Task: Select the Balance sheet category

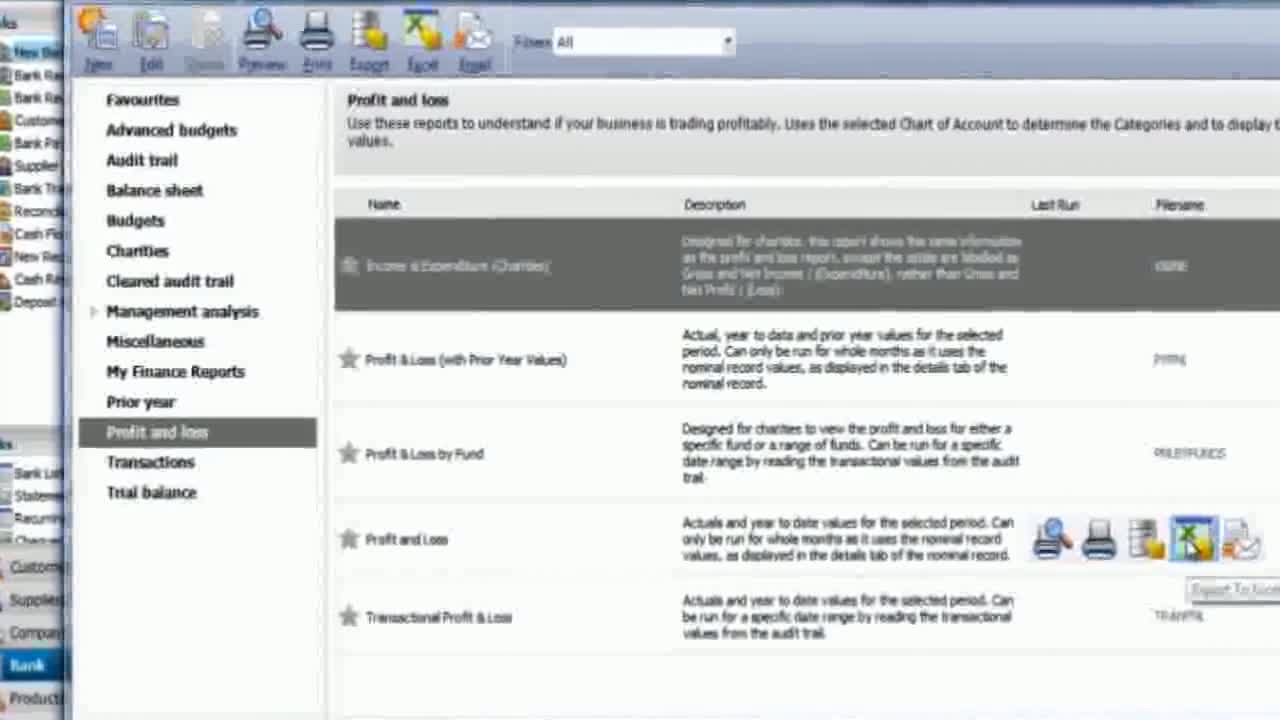Action: pos(155,190)
